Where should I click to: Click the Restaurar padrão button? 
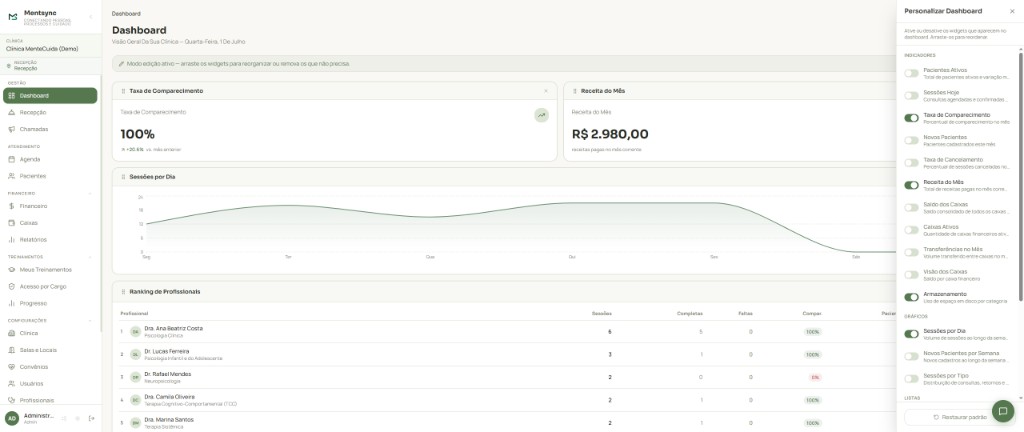click(959, 417)
